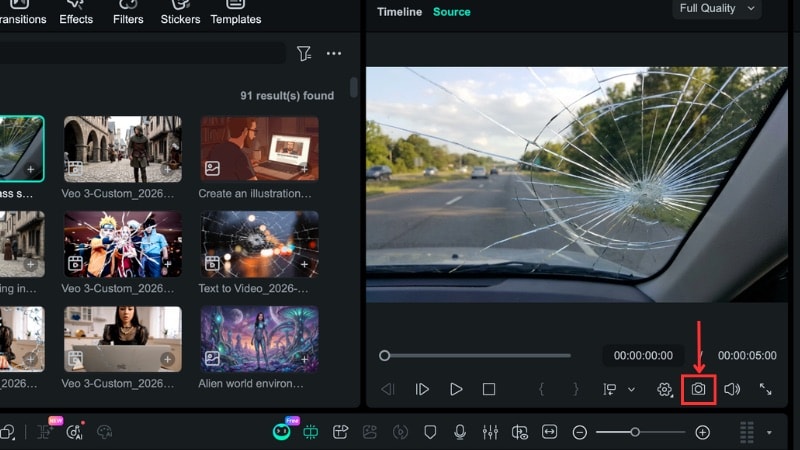Click the clip-with-eye timeline icon
The image size is (800, 450).
(x=520, y=433)
